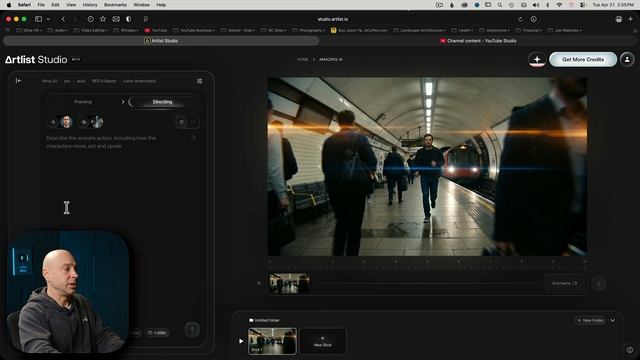
Task: Add a New Shot
Action: [x=322, y=341]
